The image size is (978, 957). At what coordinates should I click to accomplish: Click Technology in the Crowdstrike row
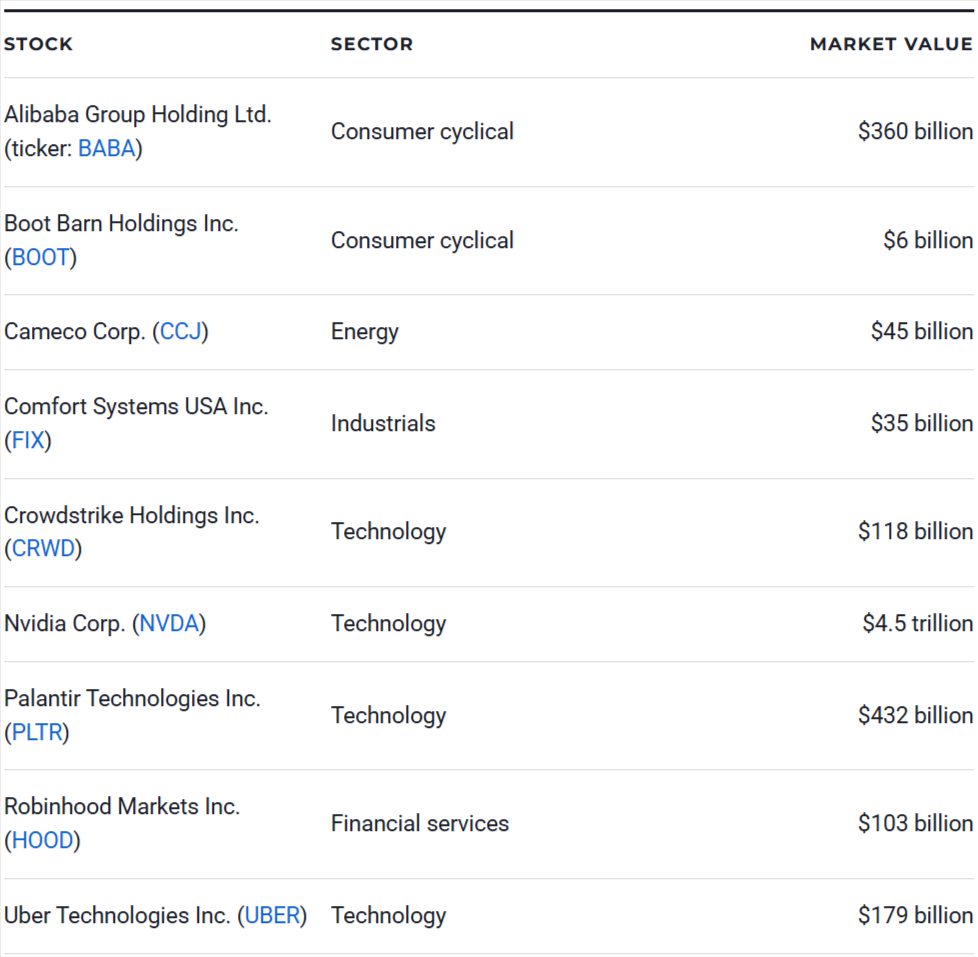click(389, 532)
